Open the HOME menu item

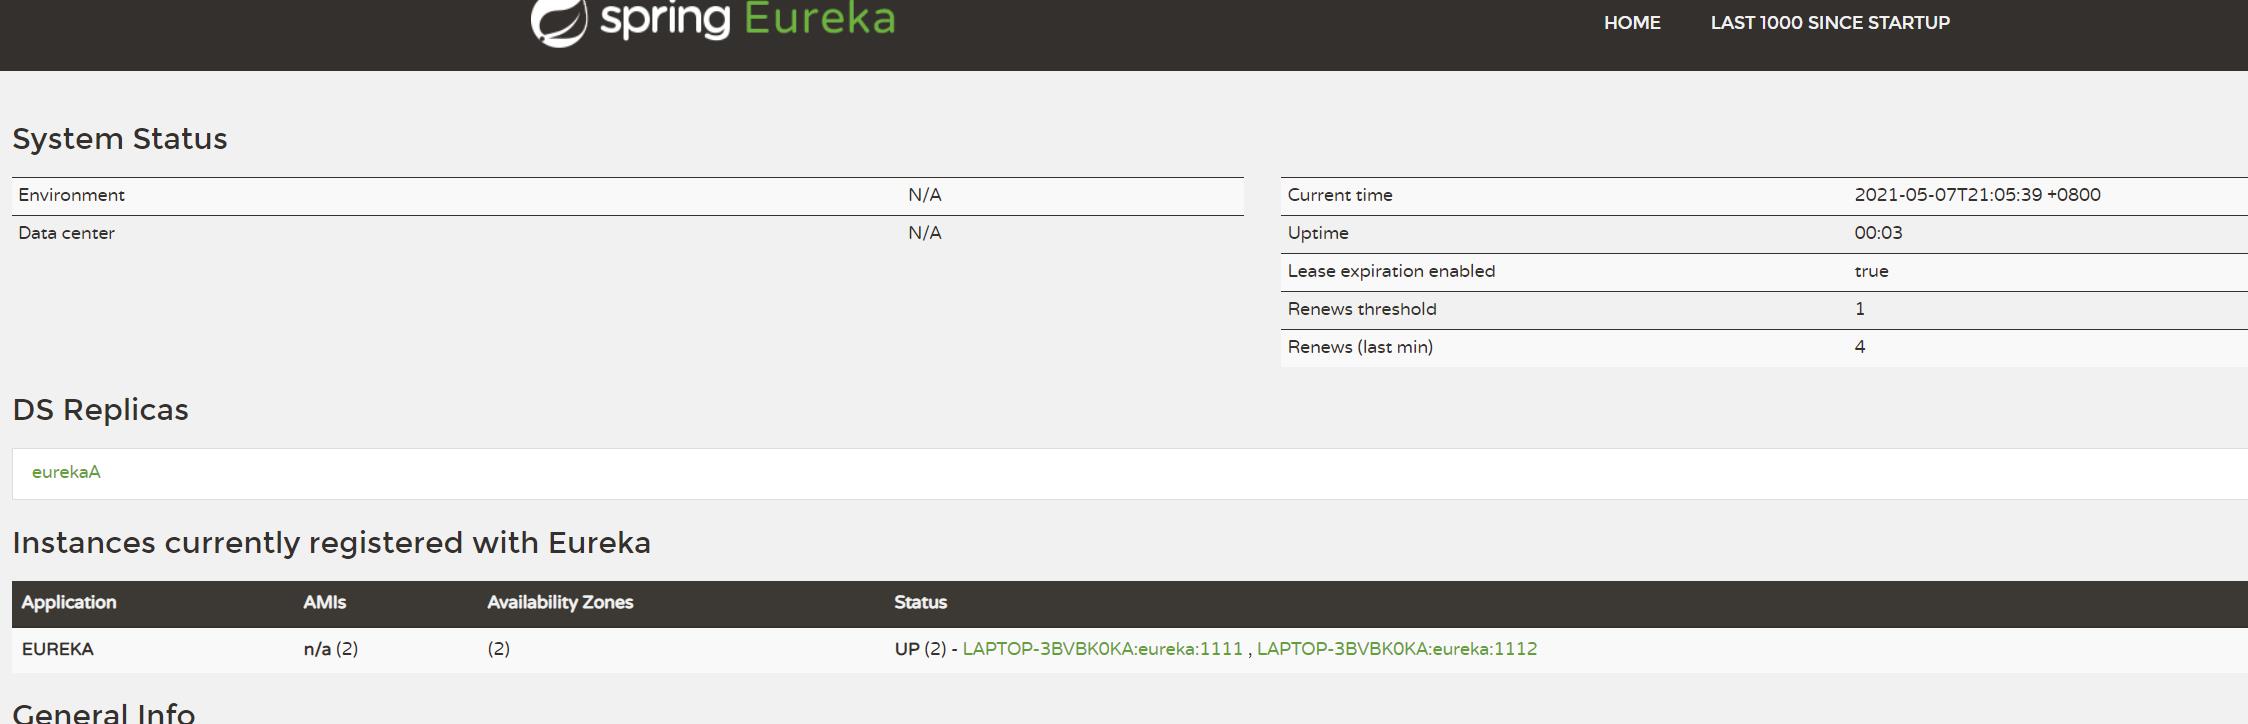pyautogui.click(x=1632, y=23)
